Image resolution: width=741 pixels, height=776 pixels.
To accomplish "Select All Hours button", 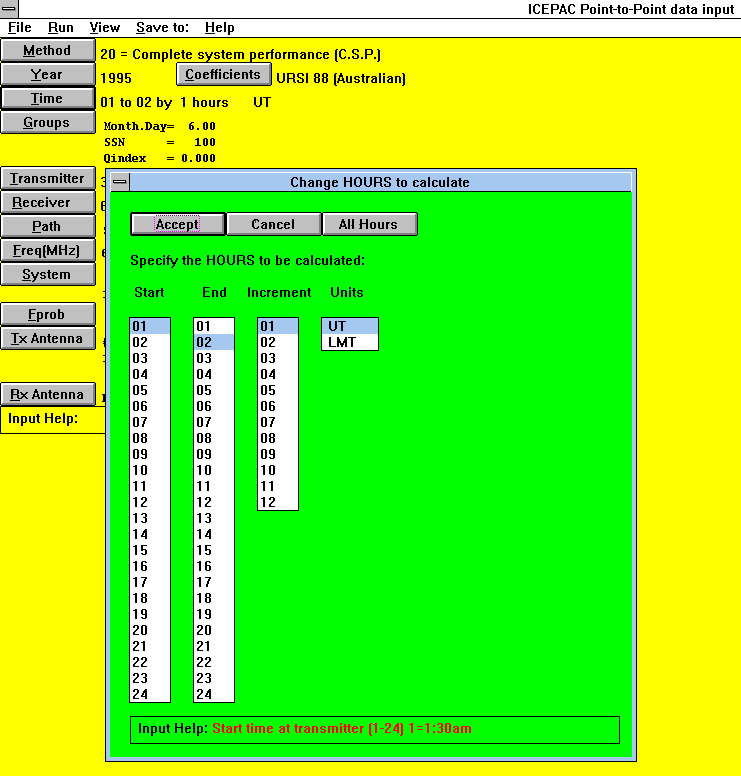I will click(369, 224).
